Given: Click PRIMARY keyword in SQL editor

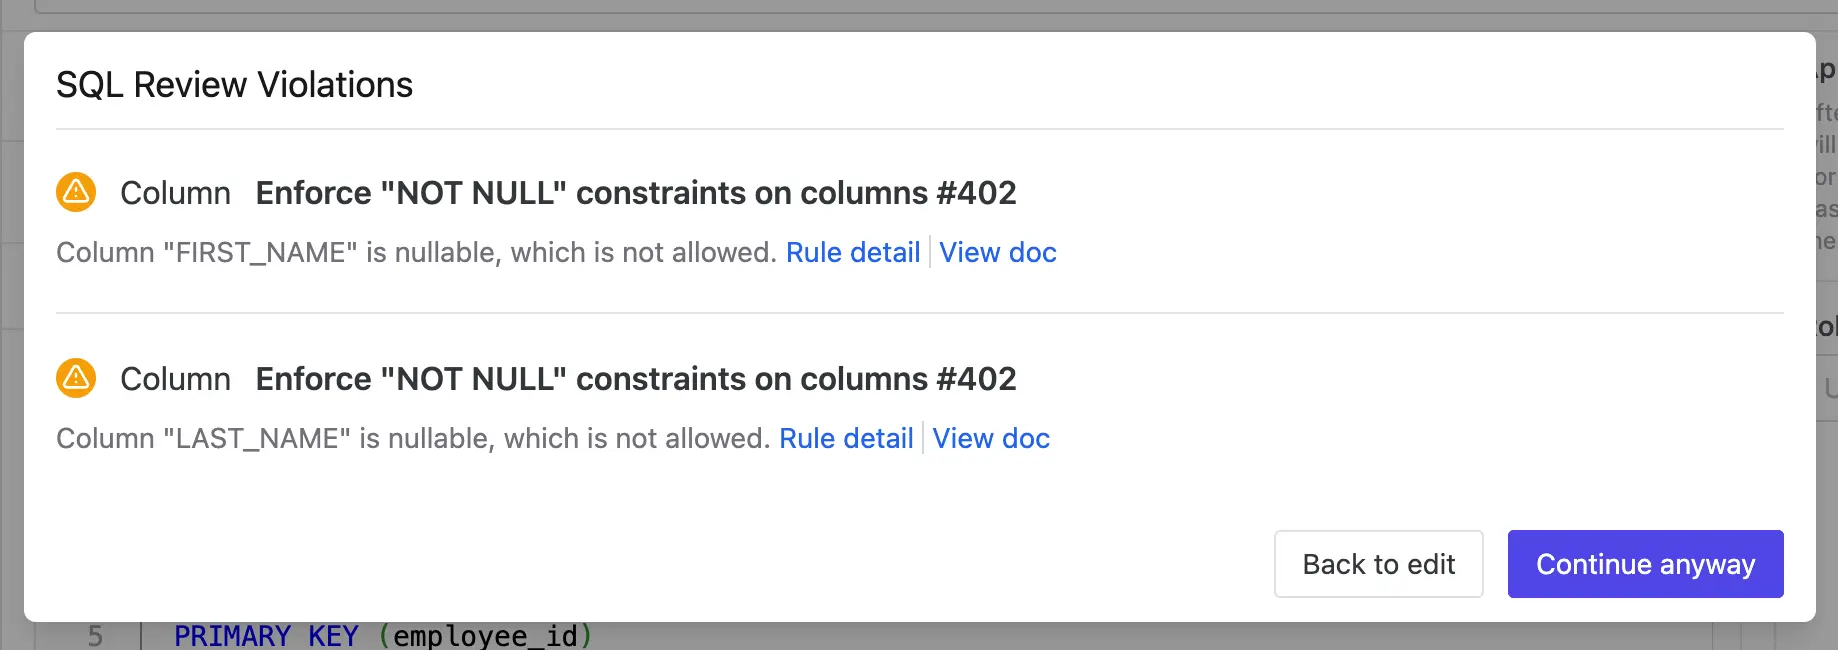Looking at the screenshot, I should 232,636.
